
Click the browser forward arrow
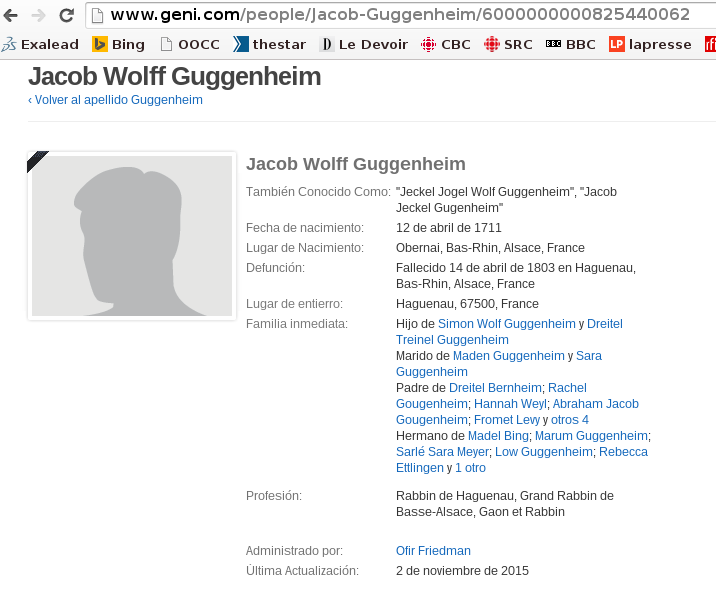[39, 15]
